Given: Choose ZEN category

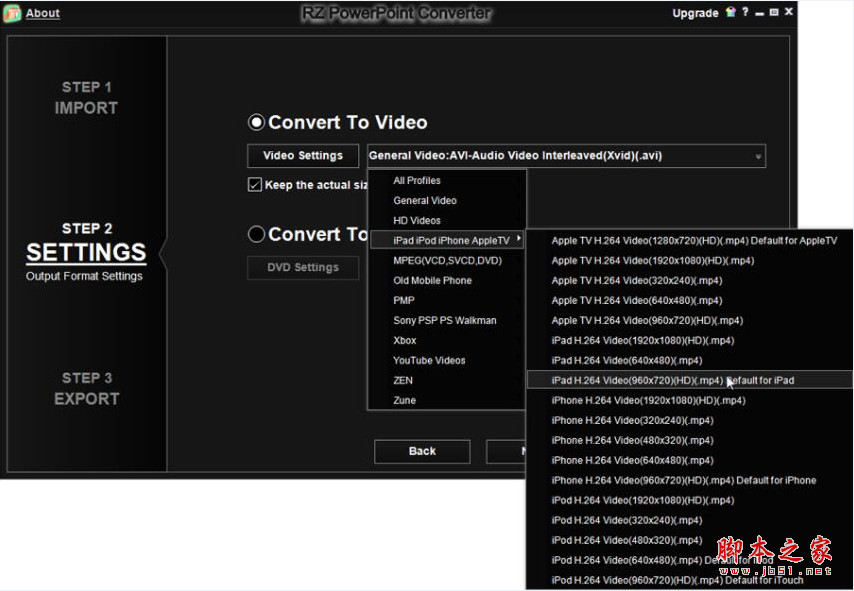Looking at the screenshot, I should 447,380.
